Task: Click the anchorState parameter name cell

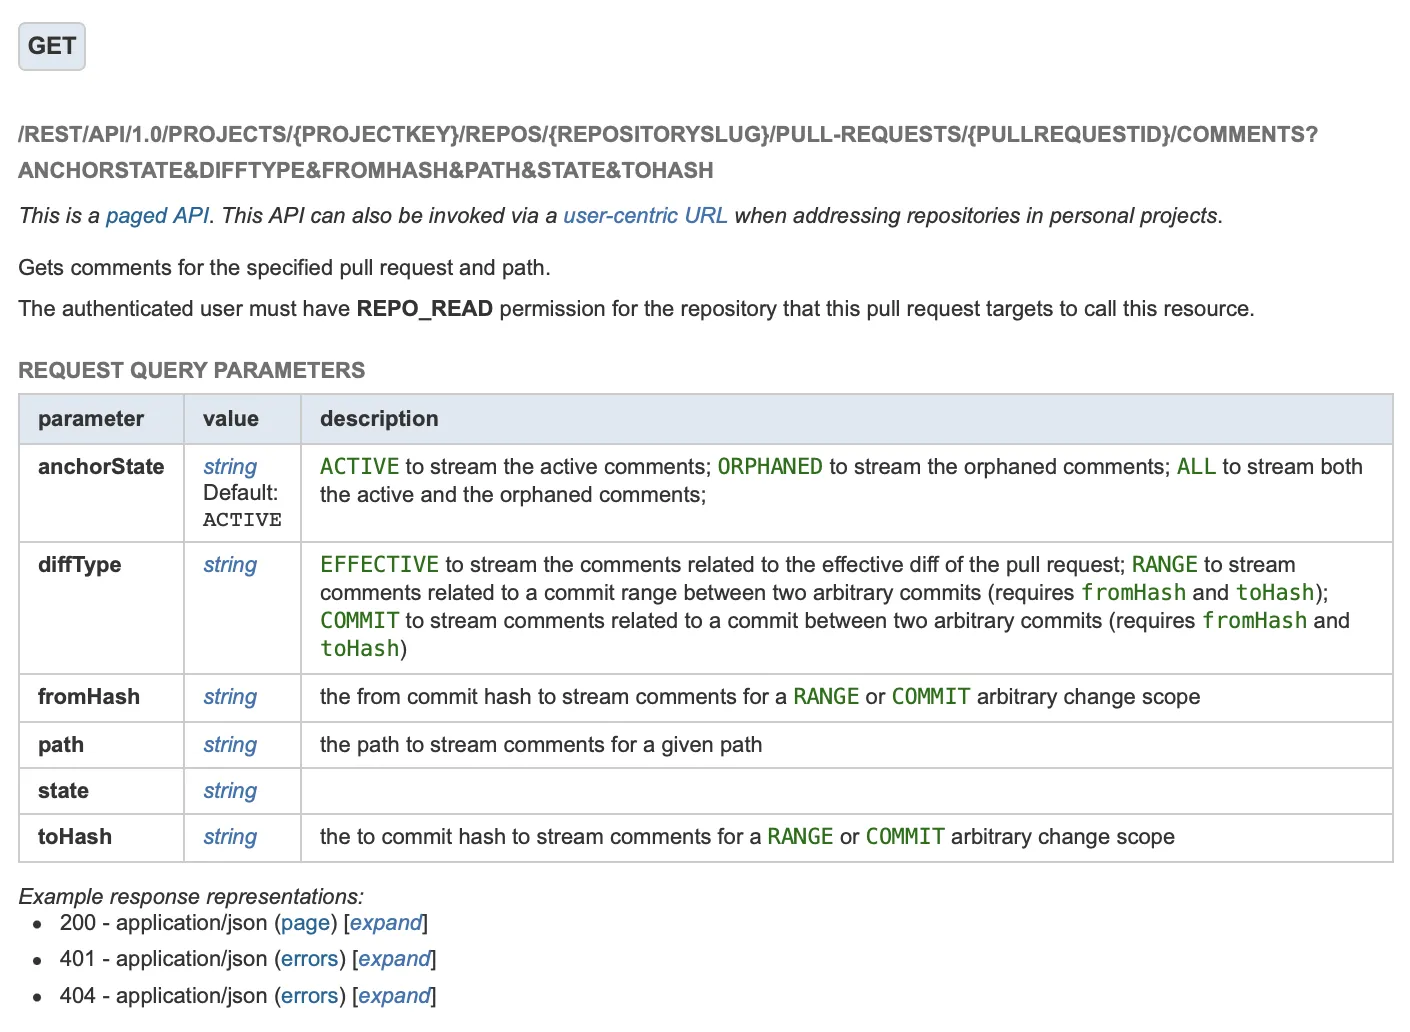Action: [101, 467]
